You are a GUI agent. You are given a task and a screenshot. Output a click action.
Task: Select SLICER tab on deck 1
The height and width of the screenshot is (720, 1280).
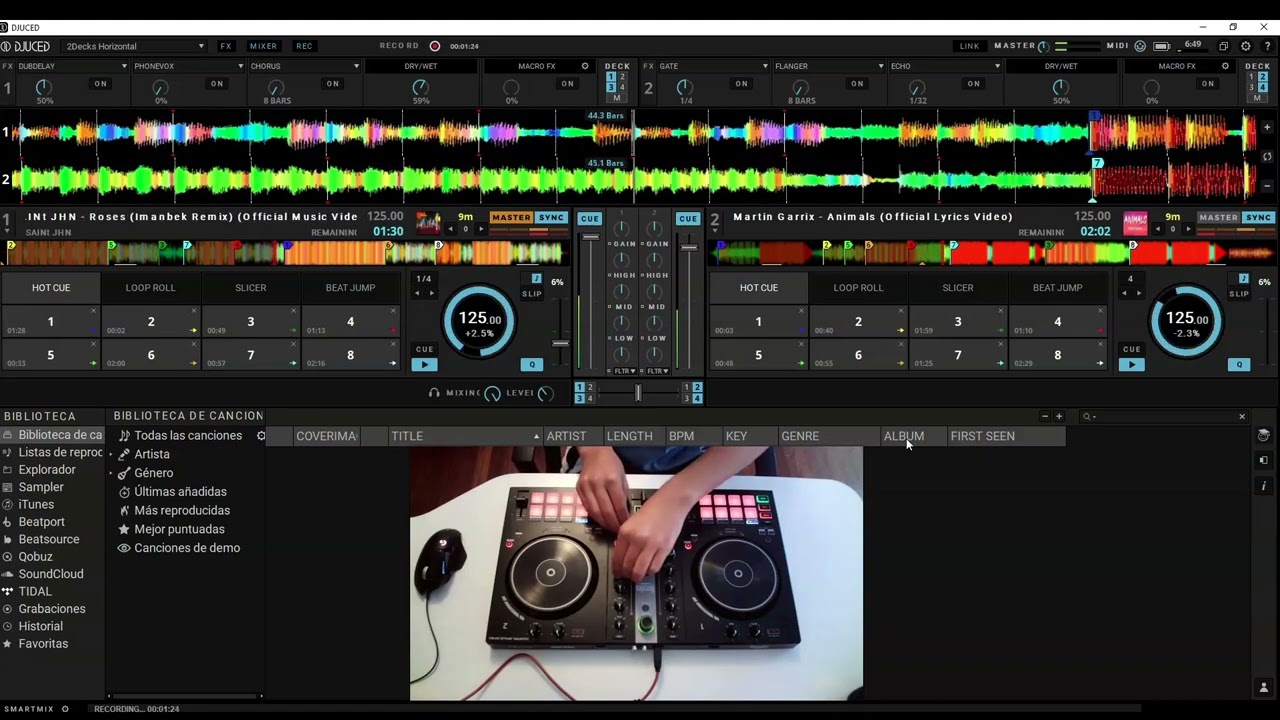251,288
